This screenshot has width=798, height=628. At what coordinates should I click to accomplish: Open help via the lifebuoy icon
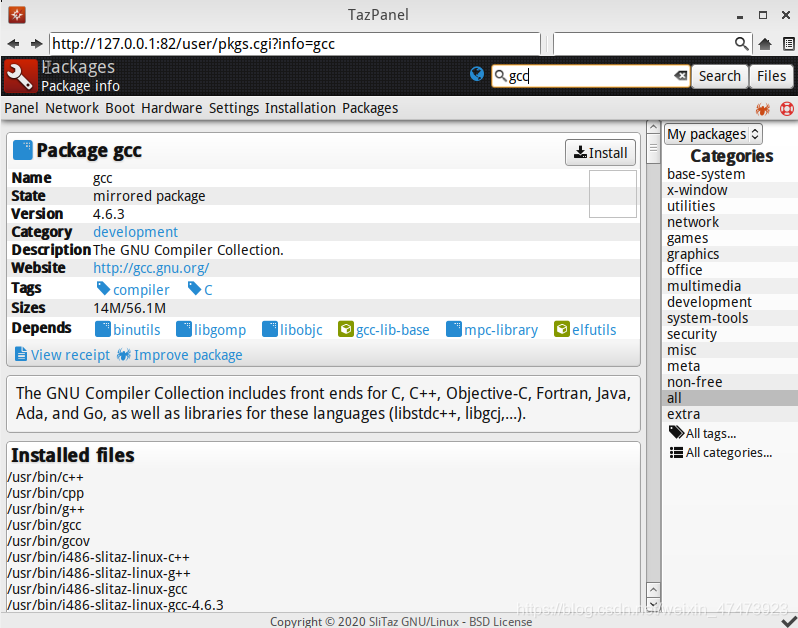tap(787, 109)
